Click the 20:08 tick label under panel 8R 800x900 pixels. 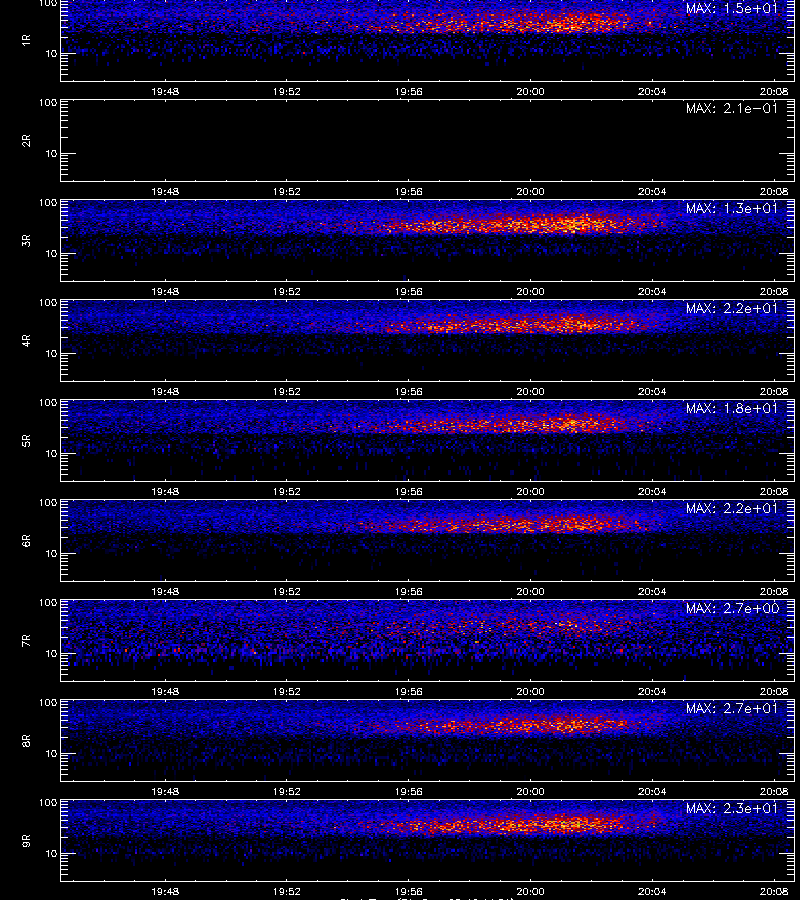pyautogui.click(x=774, y=792)
